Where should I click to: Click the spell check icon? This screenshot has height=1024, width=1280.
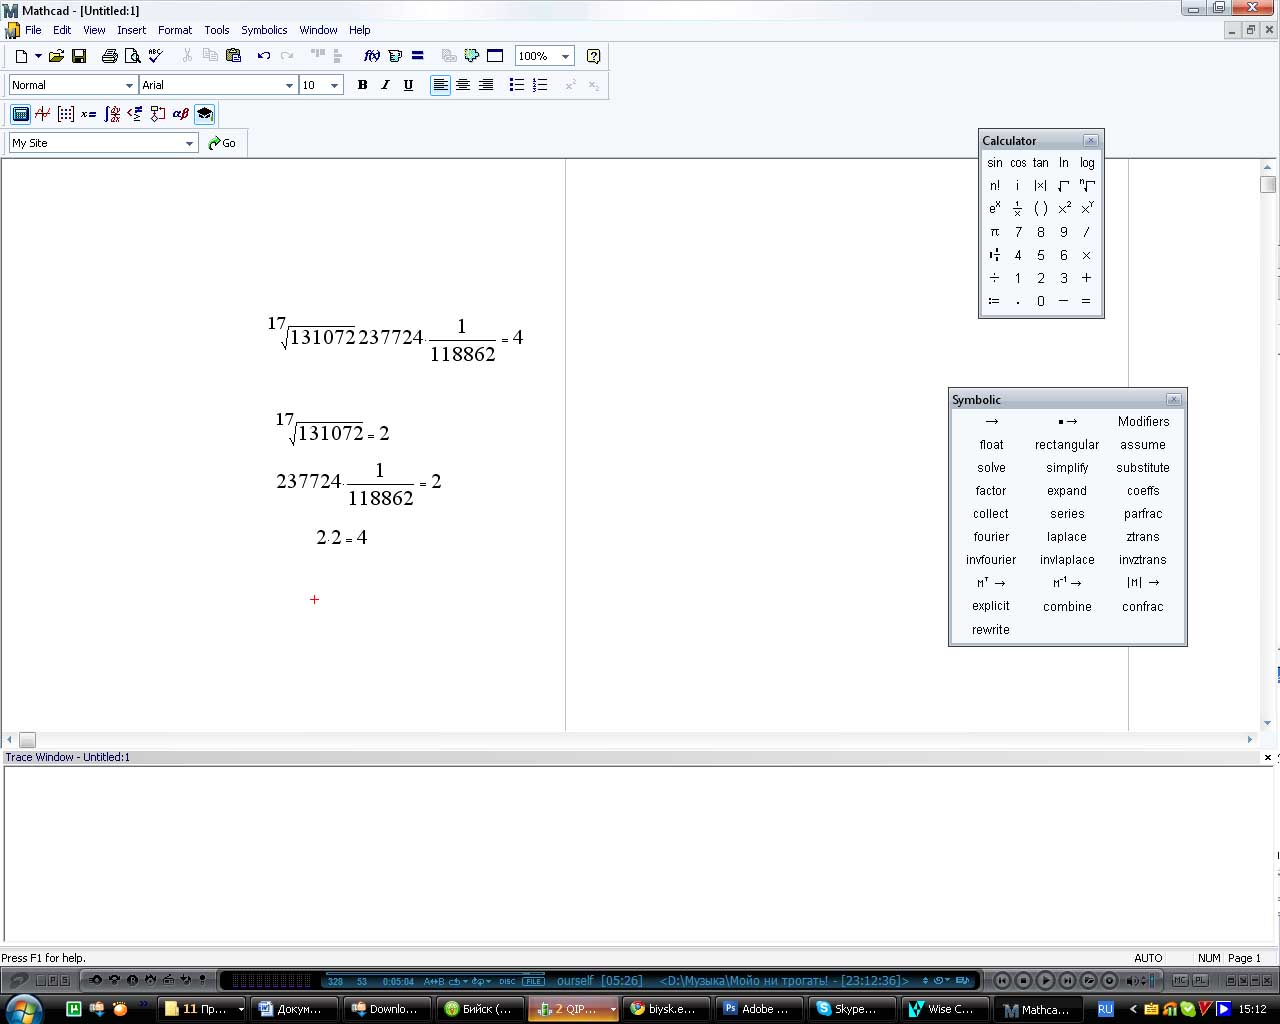tap(156, 56)
